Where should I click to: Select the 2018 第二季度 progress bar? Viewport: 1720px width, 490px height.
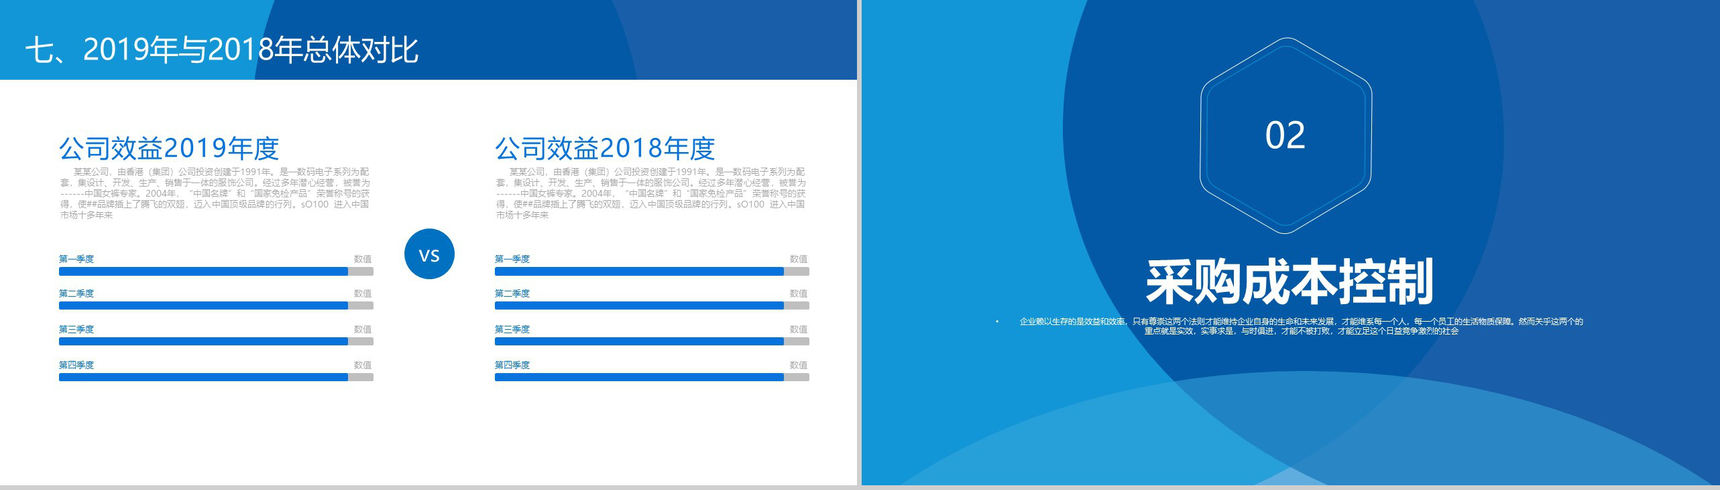651,306
